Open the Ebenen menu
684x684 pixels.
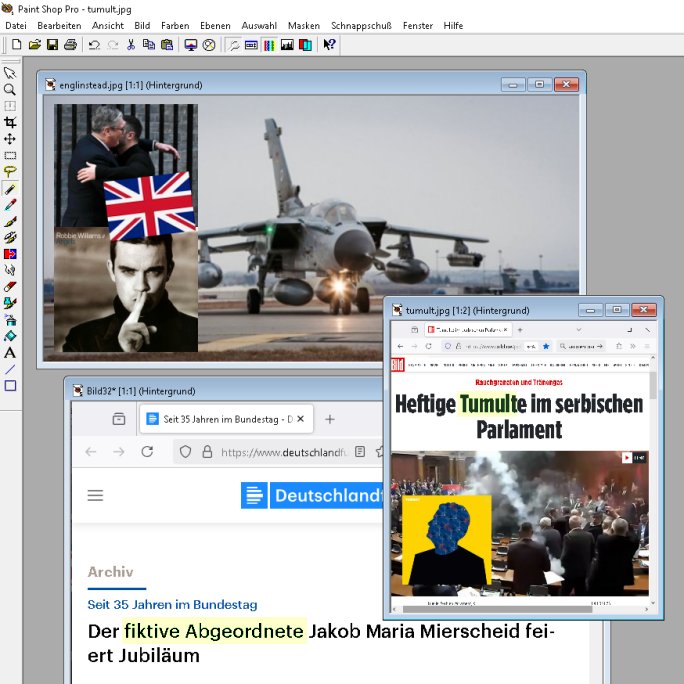[x=214, y=25]
